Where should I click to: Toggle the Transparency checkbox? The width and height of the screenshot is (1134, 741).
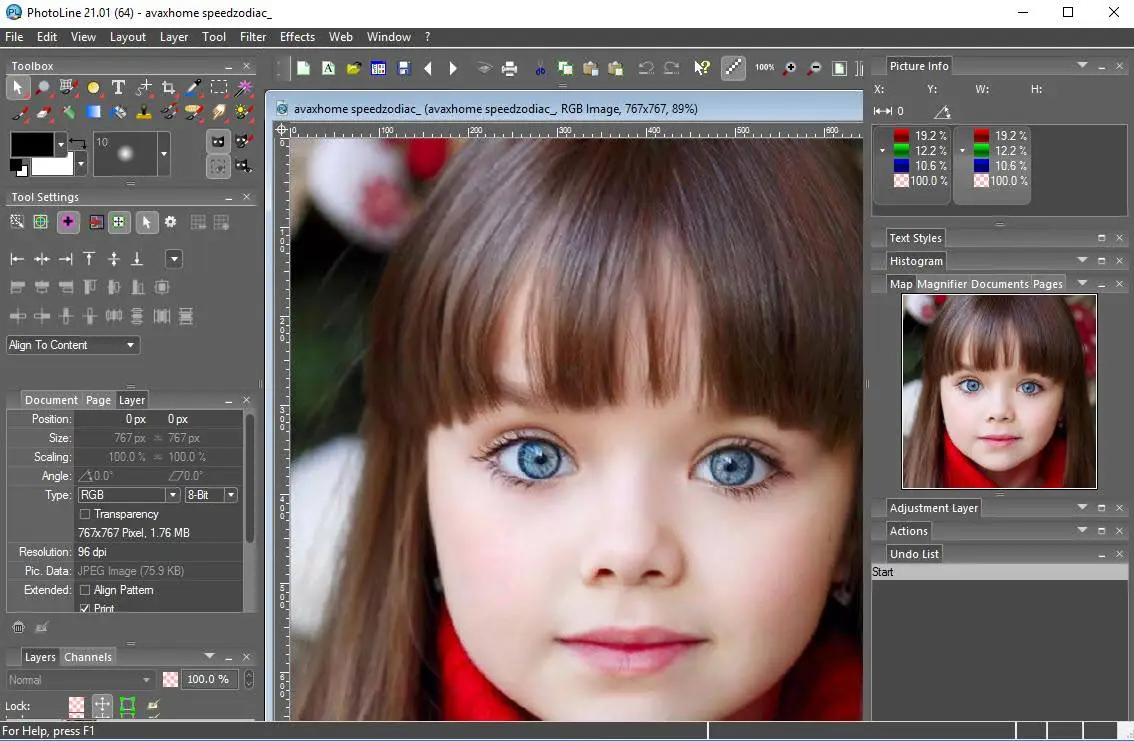(85, 514)
